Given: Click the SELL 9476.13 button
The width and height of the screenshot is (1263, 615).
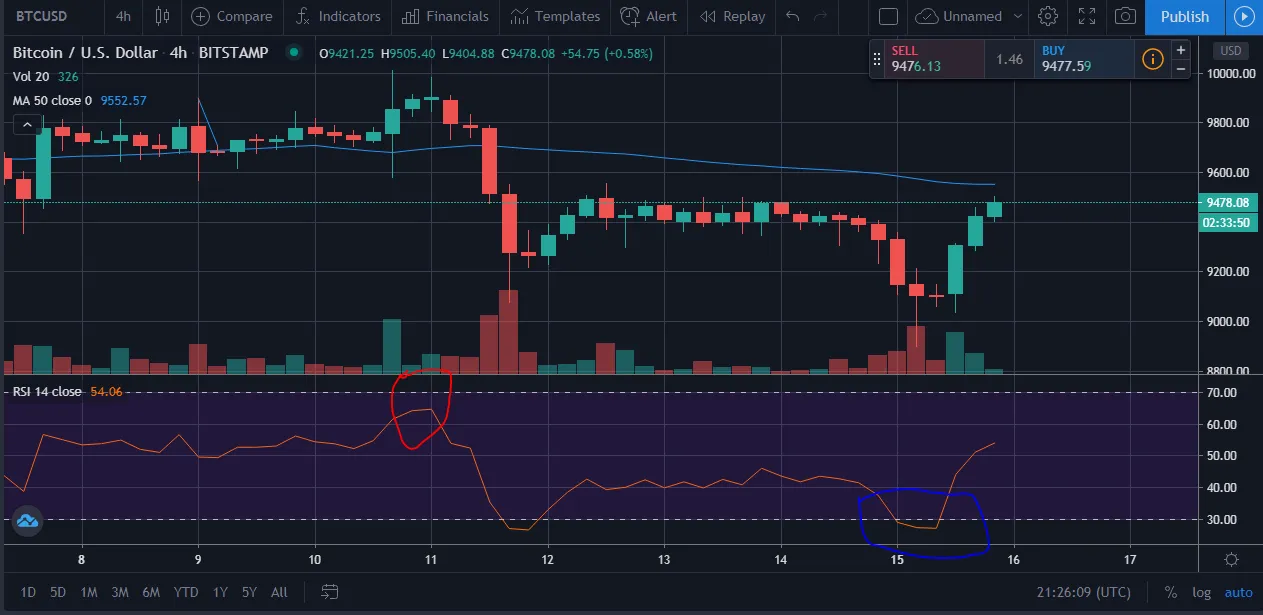Looking at the screenshot, I should pos(935,59).
